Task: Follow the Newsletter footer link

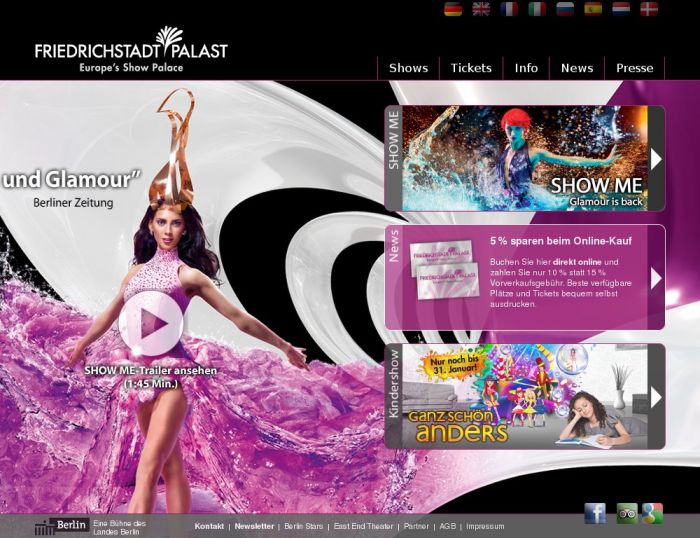Action: coord(254,526)
